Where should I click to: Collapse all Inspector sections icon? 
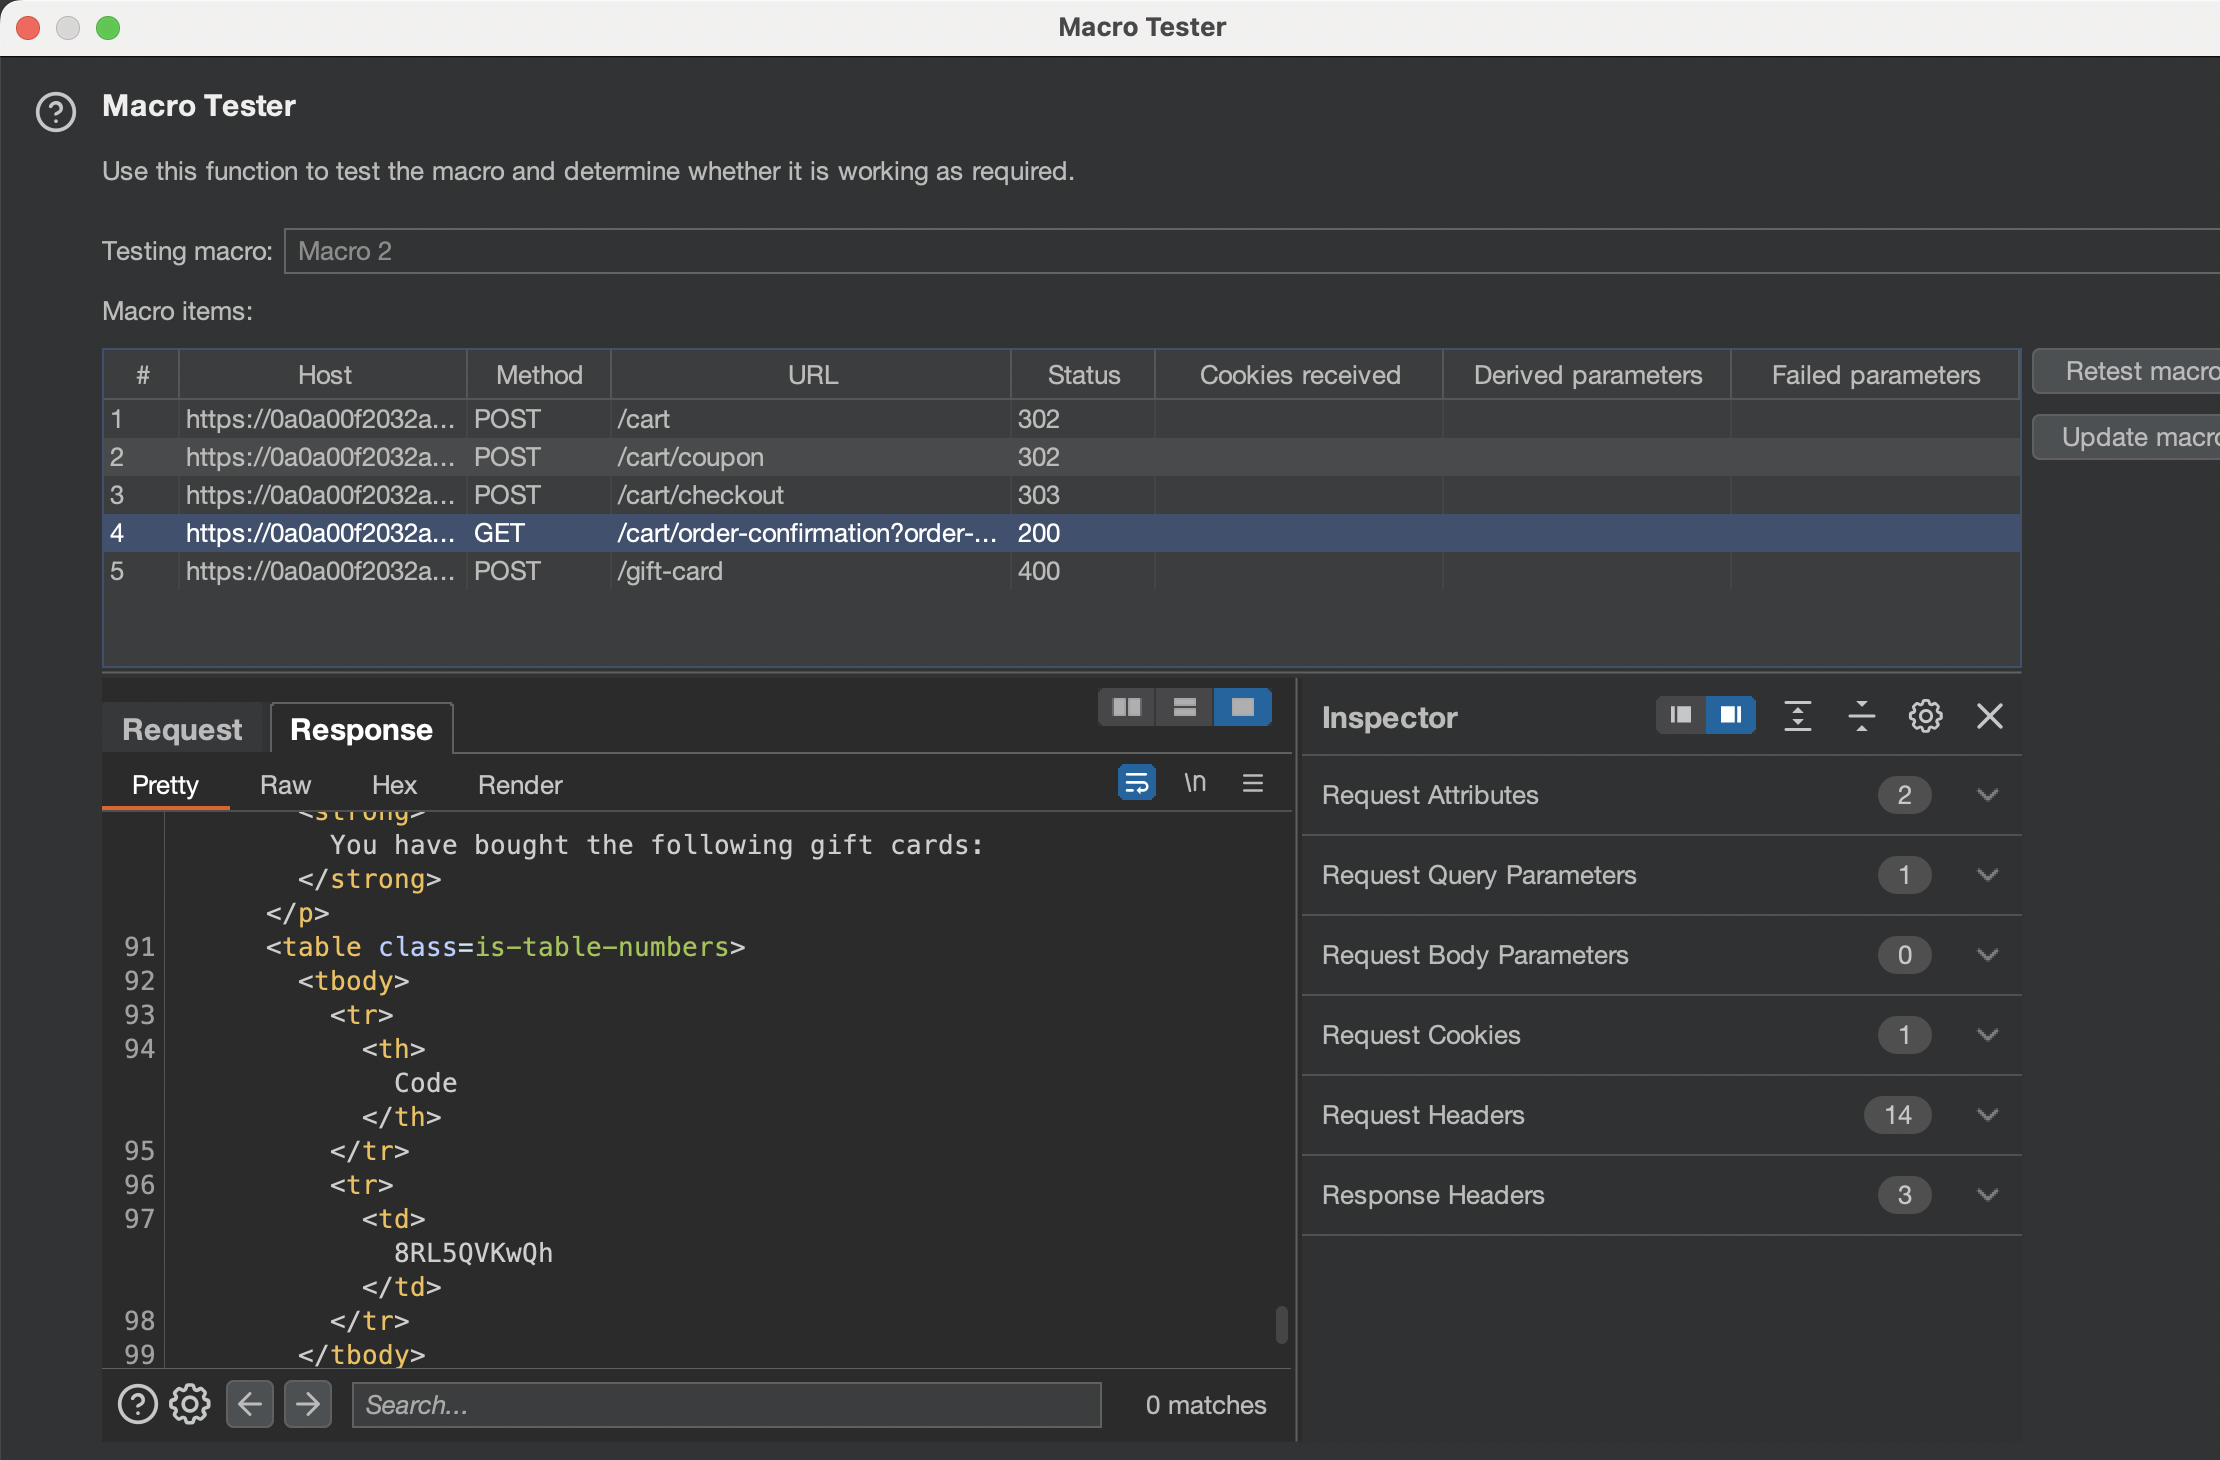pyautogui.click(x=1861, y=716)
